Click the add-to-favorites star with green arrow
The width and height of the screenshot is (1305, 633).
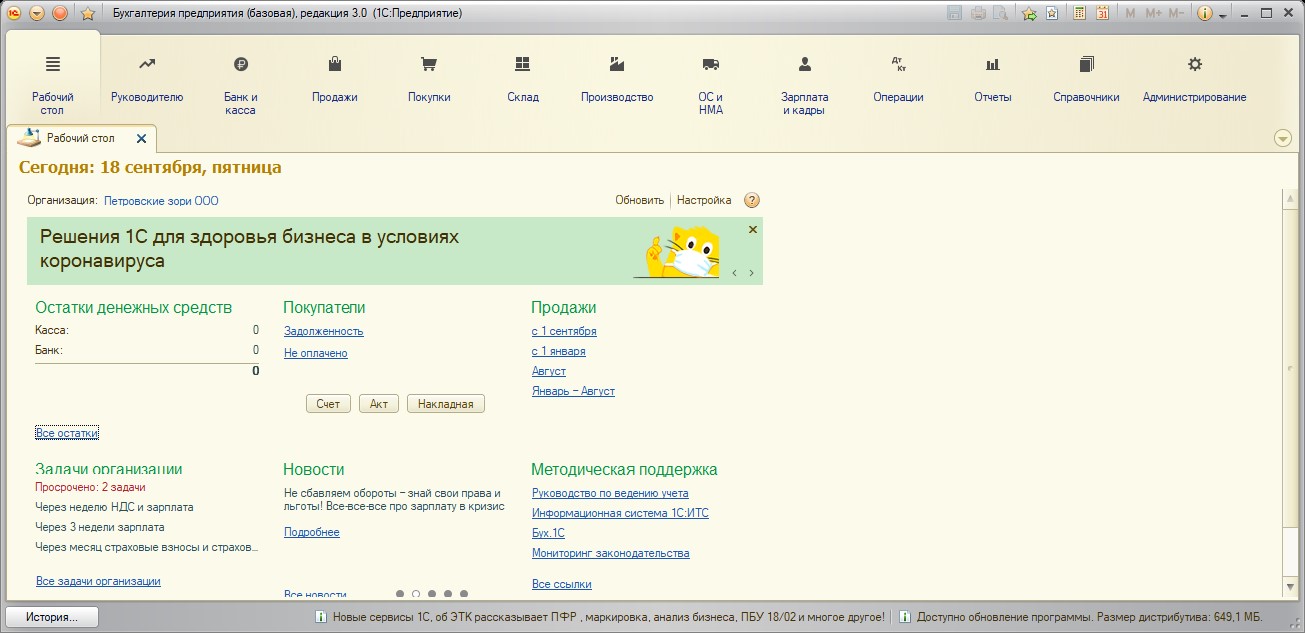[x=1030, y=14]
